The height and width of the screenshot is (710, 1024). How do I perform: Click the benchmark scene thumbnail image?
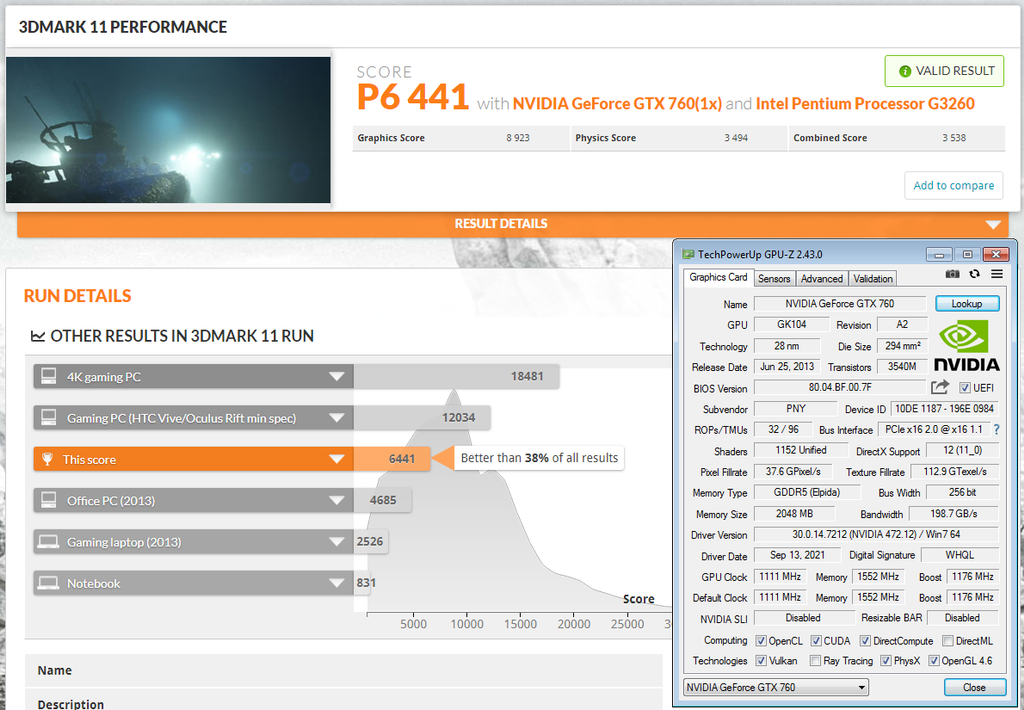coord(168,130)
